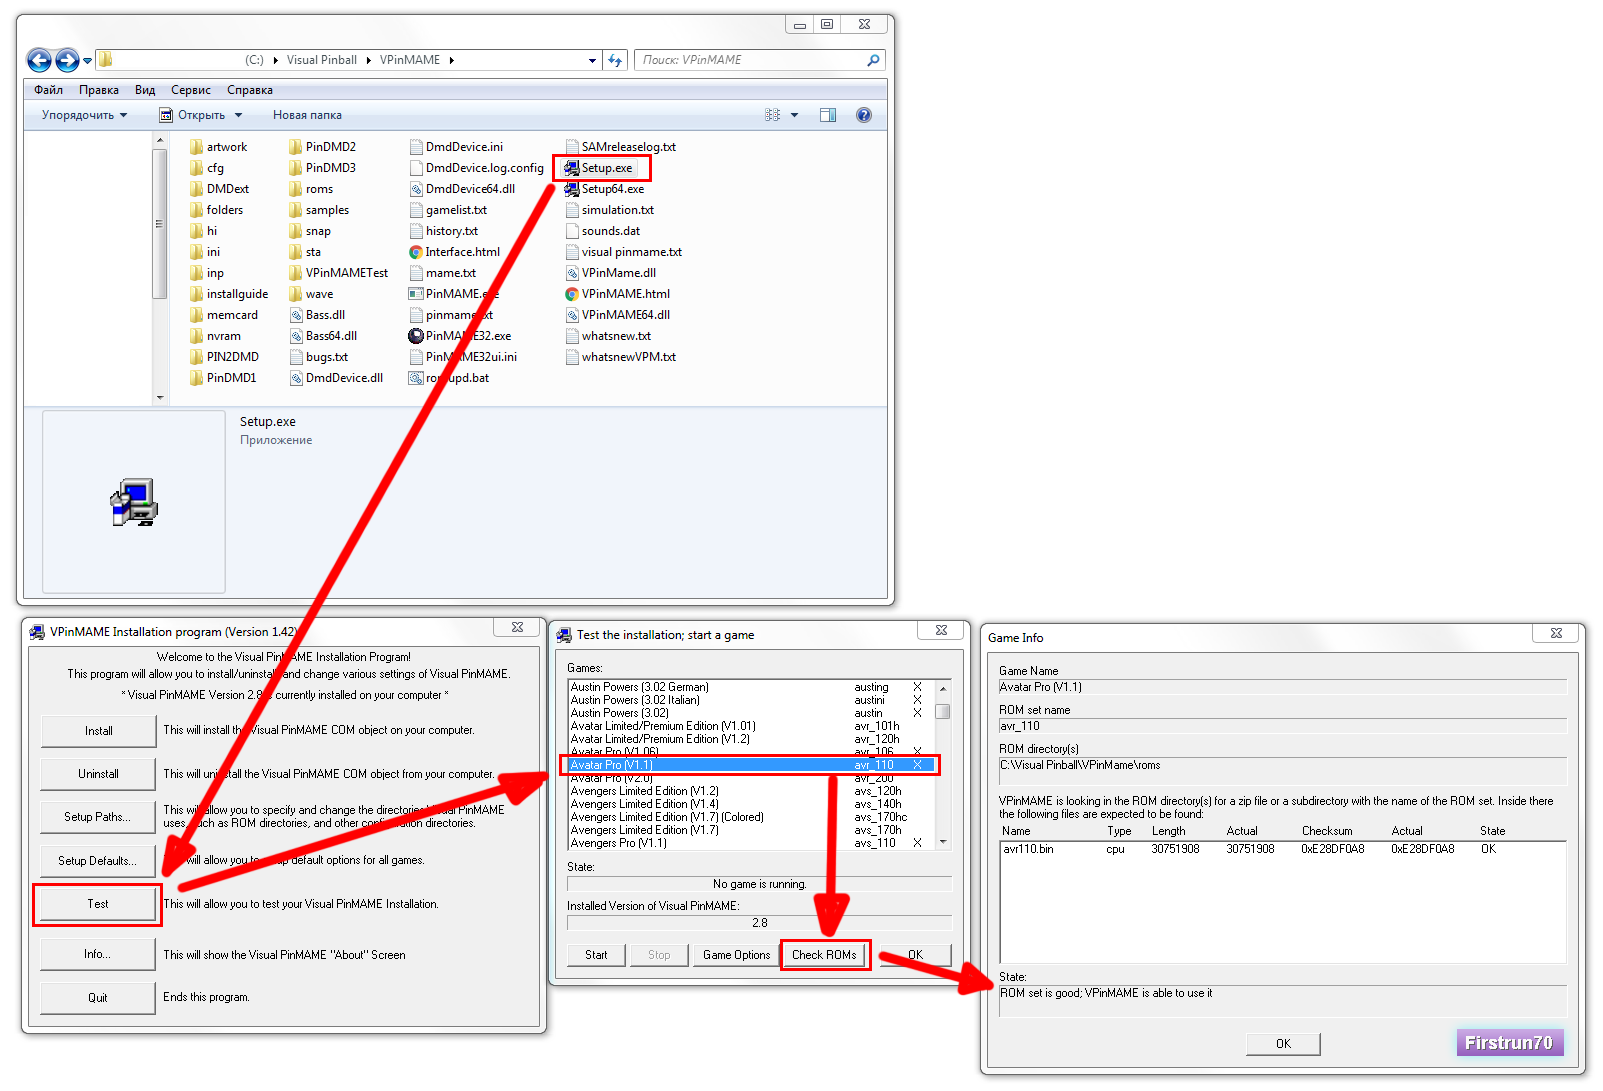Select the SAMreleaselog.txt file
1603x1091 pixels.
[621, 147]
